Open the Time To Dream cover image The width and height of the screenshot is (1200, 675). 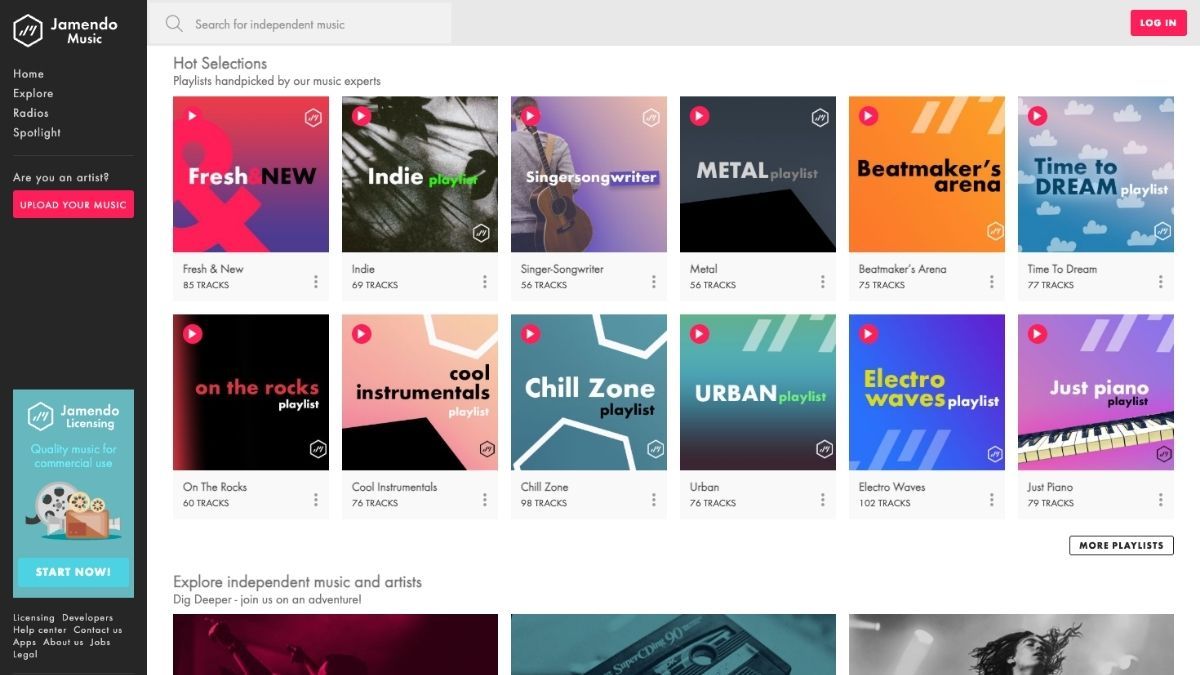tap(1096, 174)
